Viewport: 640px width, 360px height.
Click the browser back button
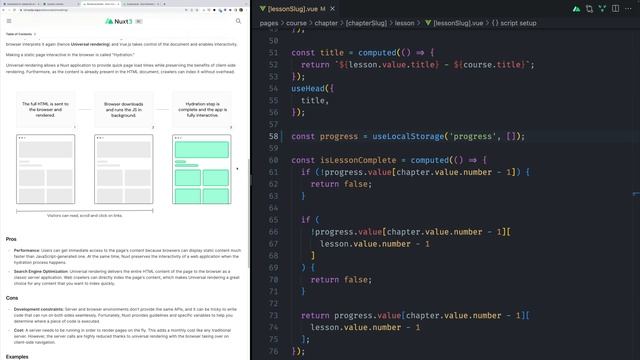[3, 10]
